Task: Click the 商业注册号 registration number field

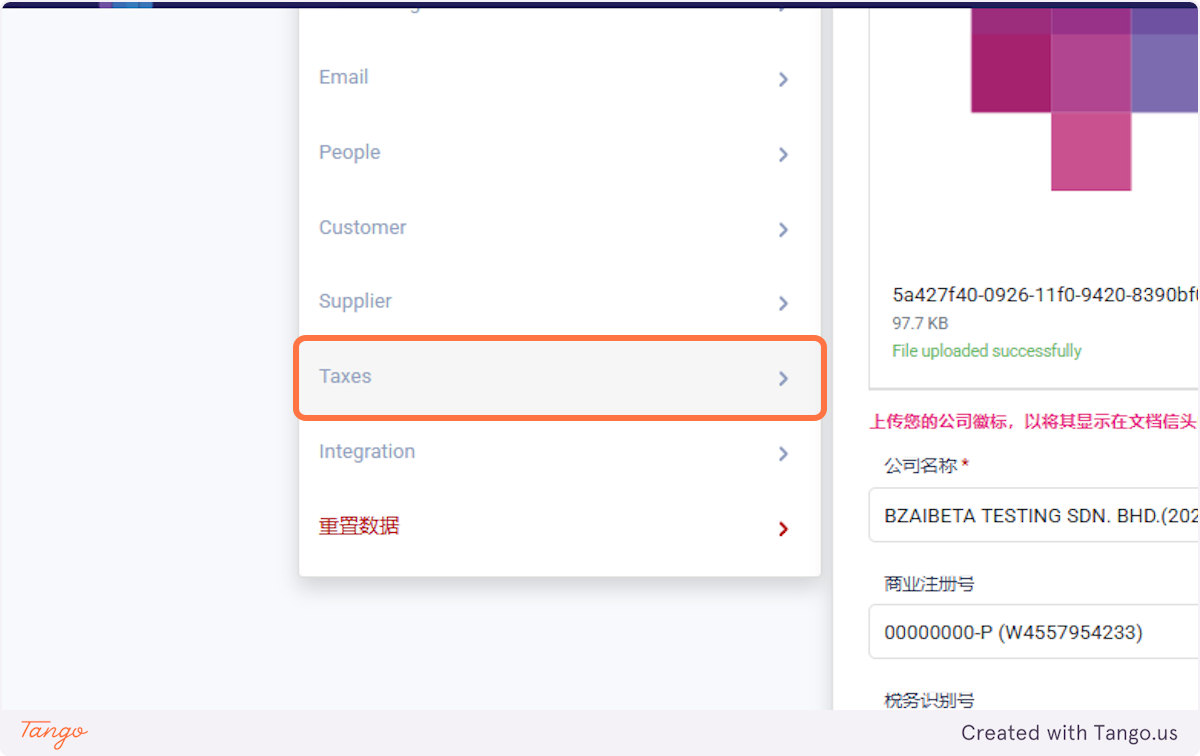Action: click(x=1034, y=632)
